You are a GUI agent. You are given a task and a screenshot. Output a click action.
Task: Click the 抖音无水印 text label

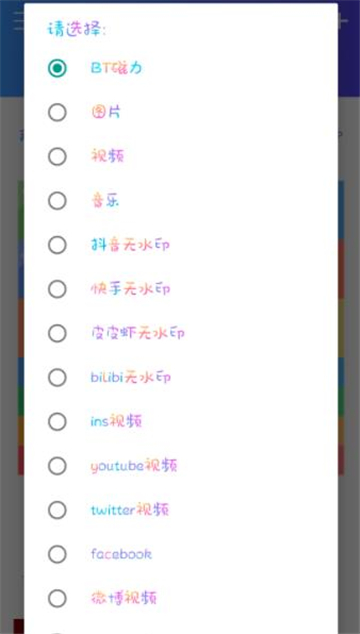(130, 245)
